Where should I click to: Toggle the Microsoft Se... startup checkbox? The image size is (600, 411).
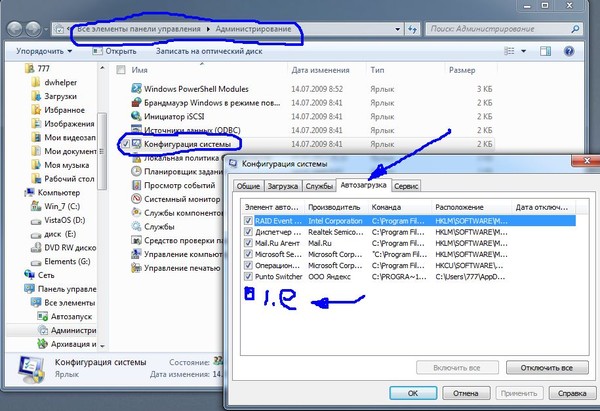[x=248, y=254]
